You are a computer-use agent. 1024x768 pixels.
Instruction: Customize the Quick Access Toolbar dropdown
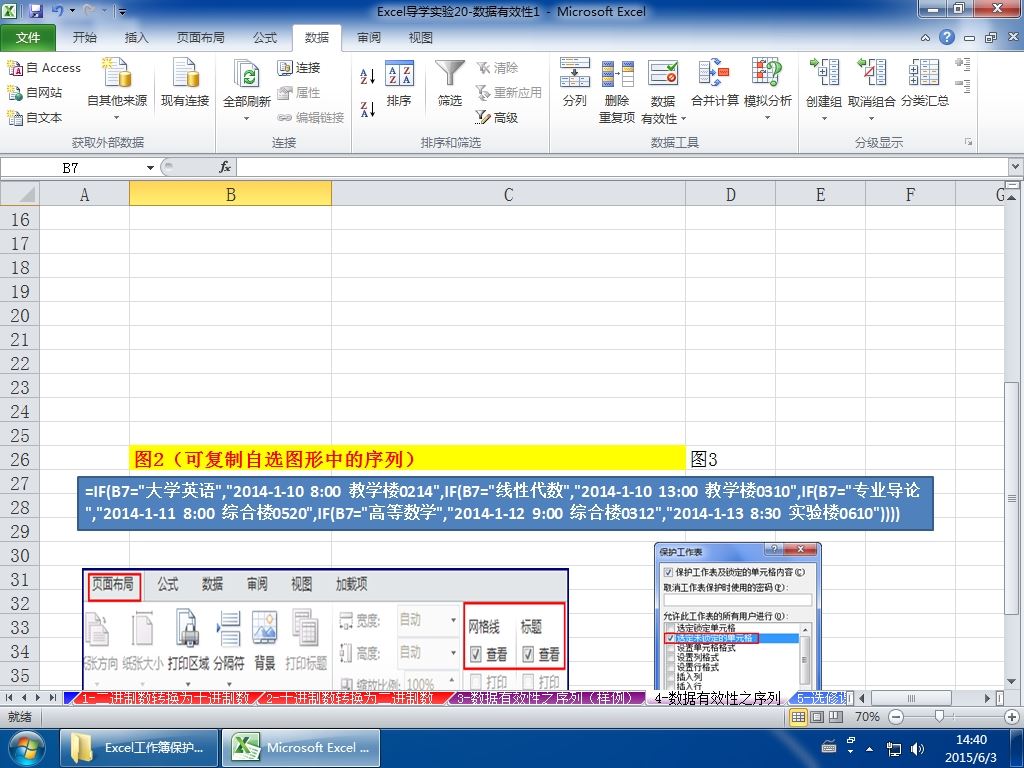pyautogui.click(x=121, y=11)
